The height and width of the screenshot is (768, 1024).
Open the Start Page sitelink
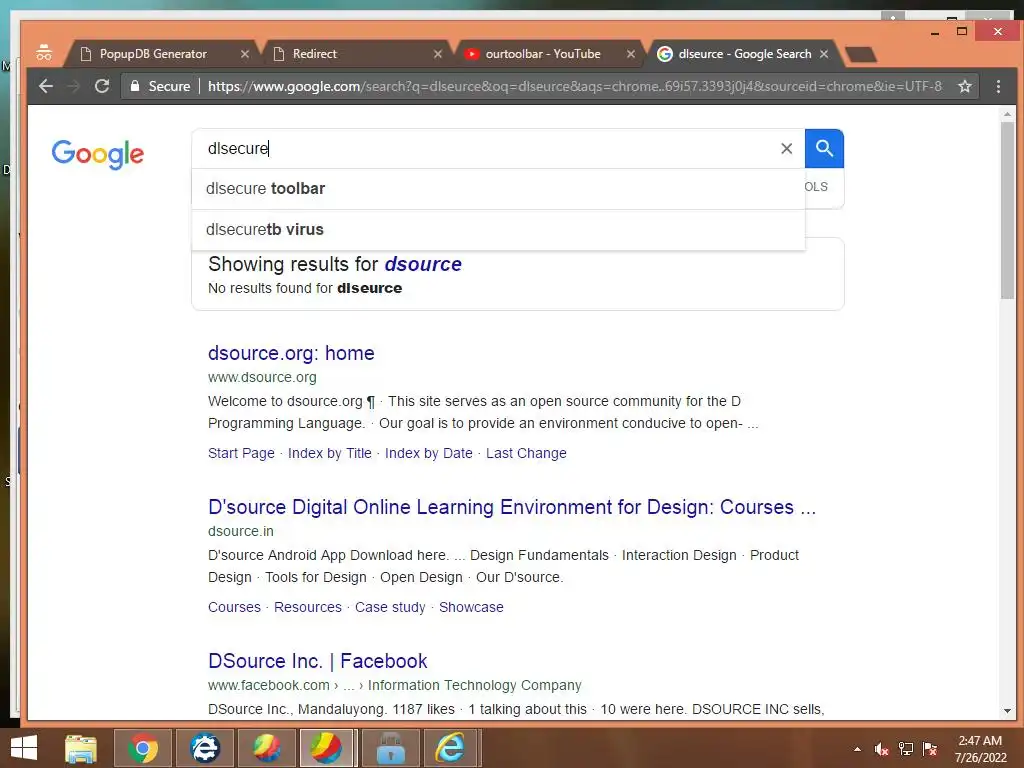coord(241,453)
